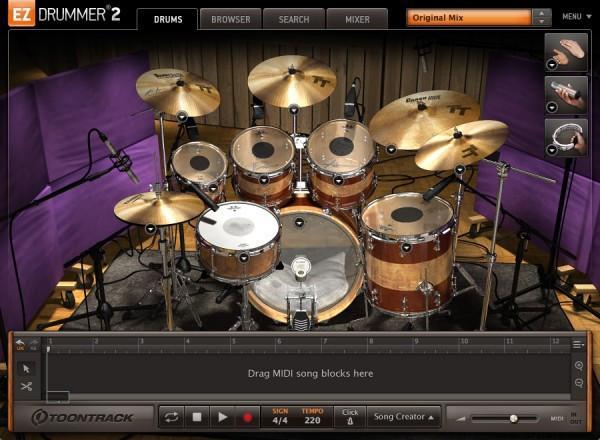Viewport: 600px width, 440px height.
Task: Select the pointer arrow tool
Action: (x=26, y=368)
